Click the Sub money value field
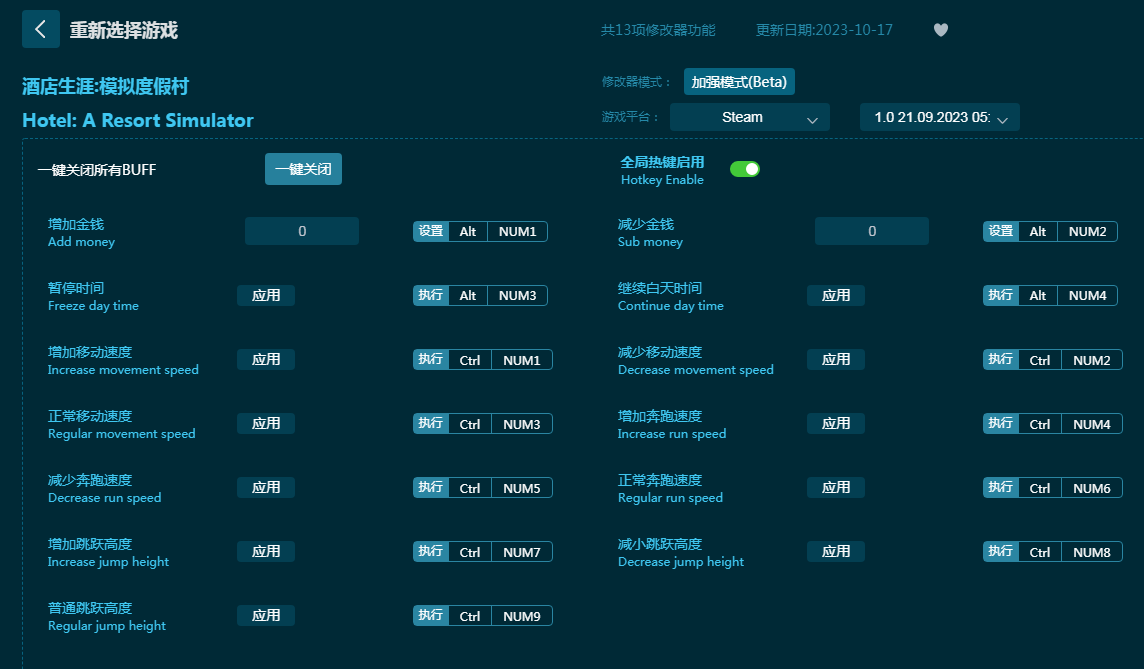The image size is (1144, 669). pyautogui.click(x=872, y=231)
